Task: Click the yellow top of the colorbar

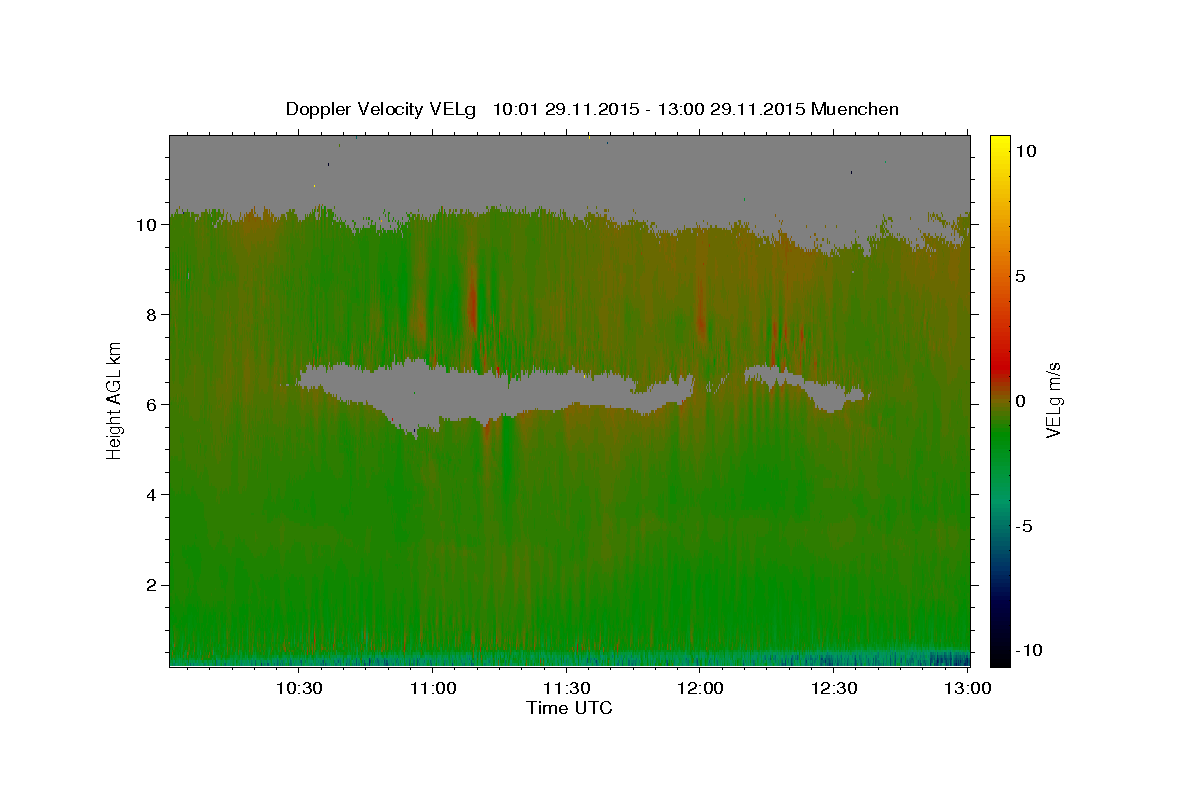Action: pyautogui.click(x=999, y=145)
